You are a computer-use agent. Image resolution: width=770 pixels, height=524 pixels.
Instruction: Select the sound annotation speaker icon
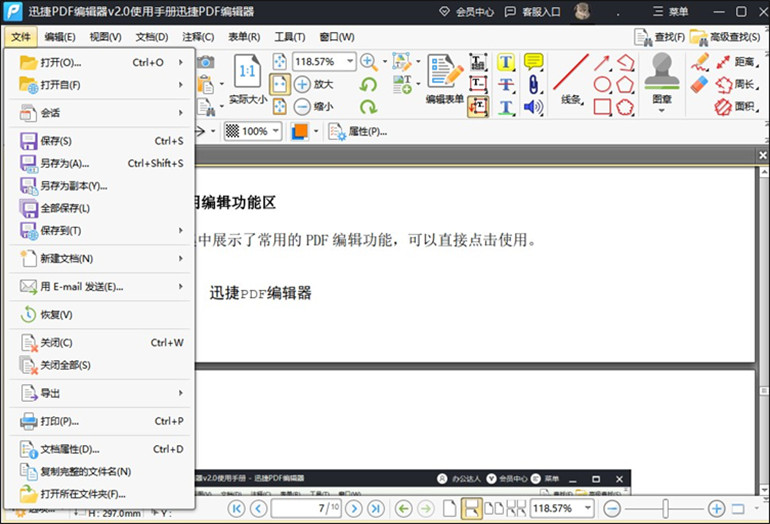pyautogui.click(x=533, y=107)
